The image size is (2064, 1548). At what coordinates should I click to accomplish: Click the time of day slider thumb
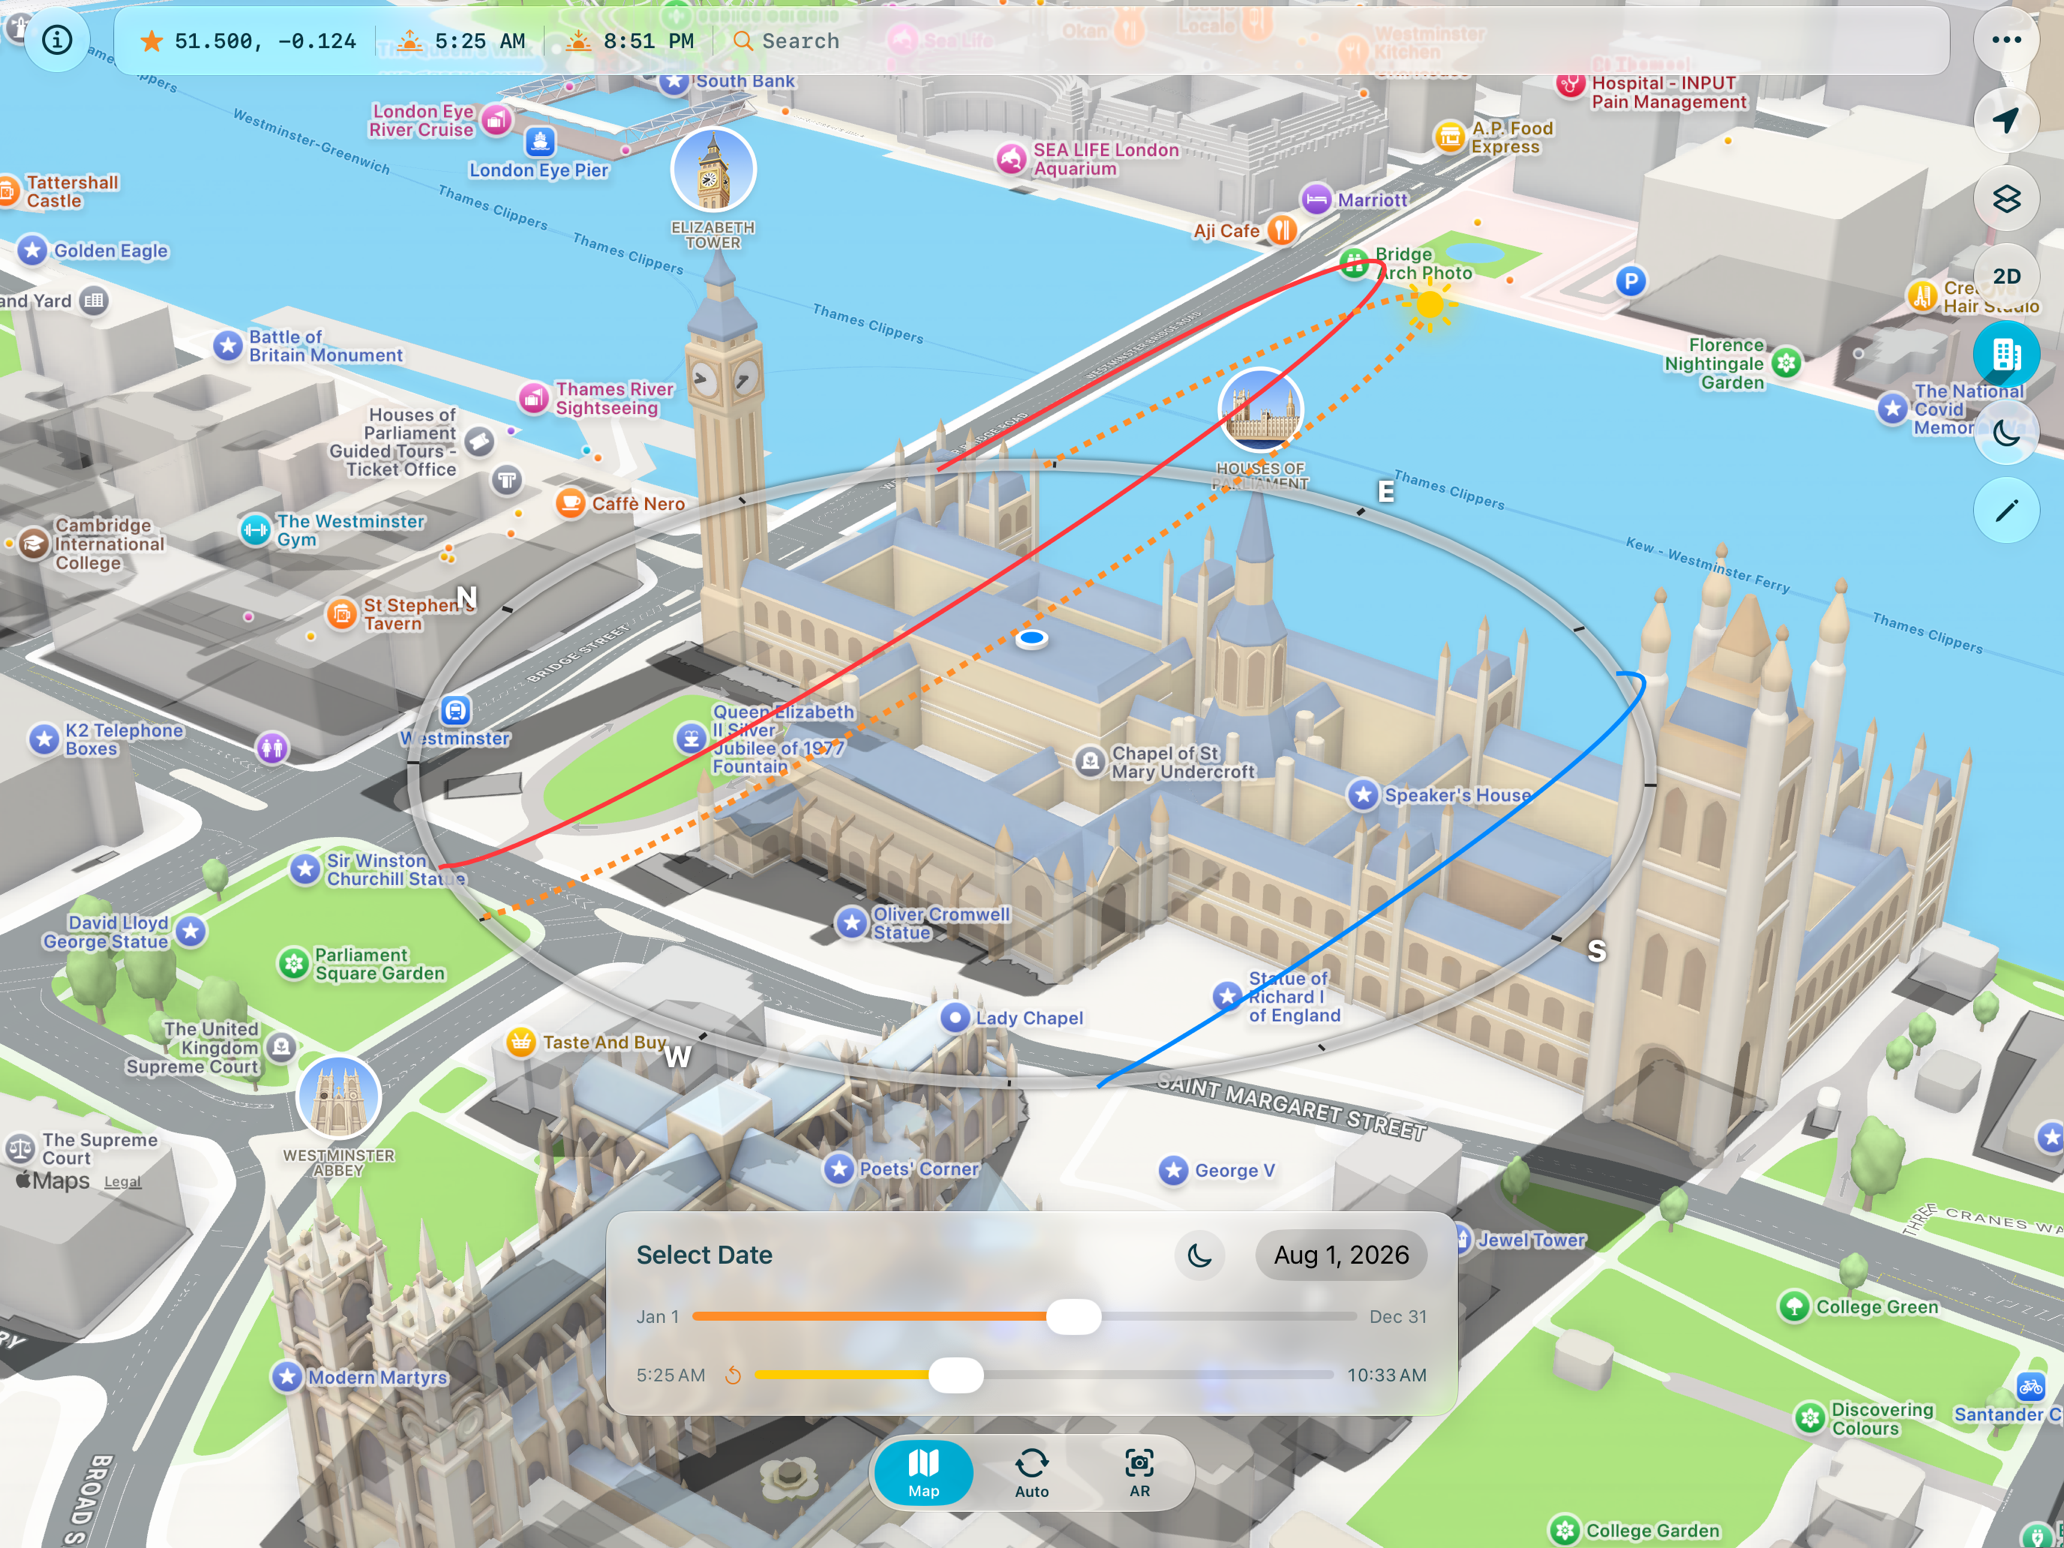pyautogui.click(x=956, y=1375)
